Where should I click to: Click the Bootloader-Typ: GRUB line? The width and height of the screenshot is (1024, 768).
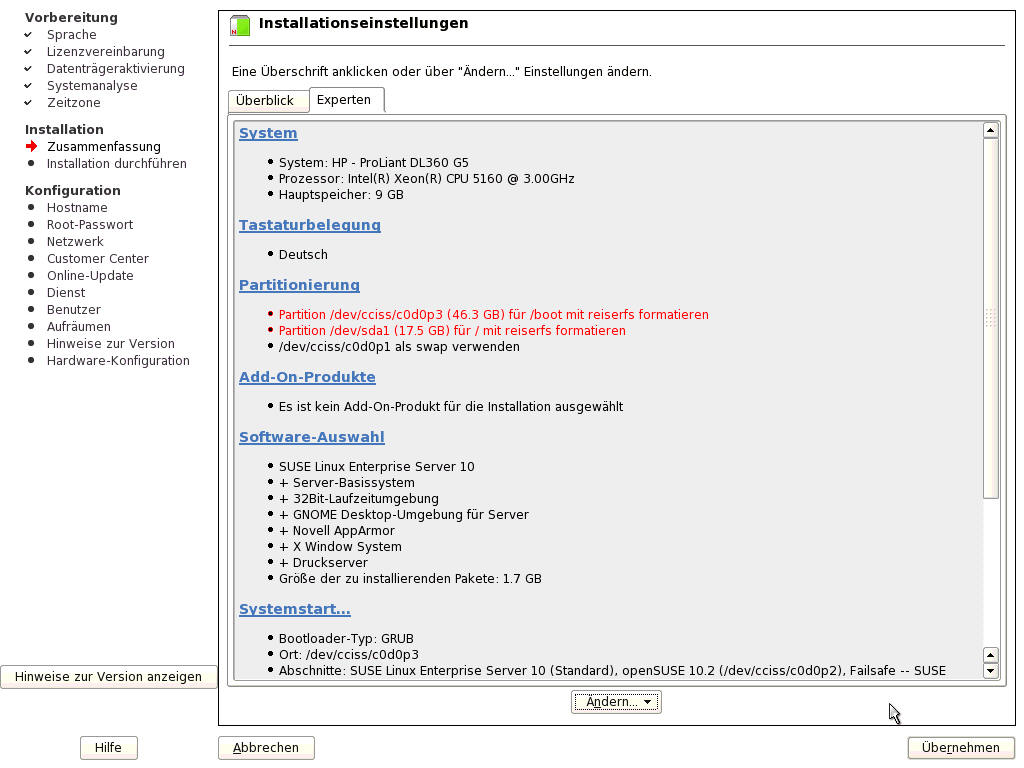point(346,639)
